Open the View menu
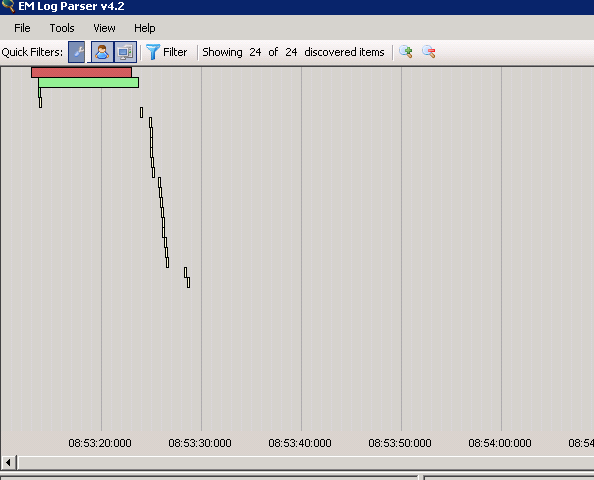This screenshot has height=480, width=594. (104, 28)
